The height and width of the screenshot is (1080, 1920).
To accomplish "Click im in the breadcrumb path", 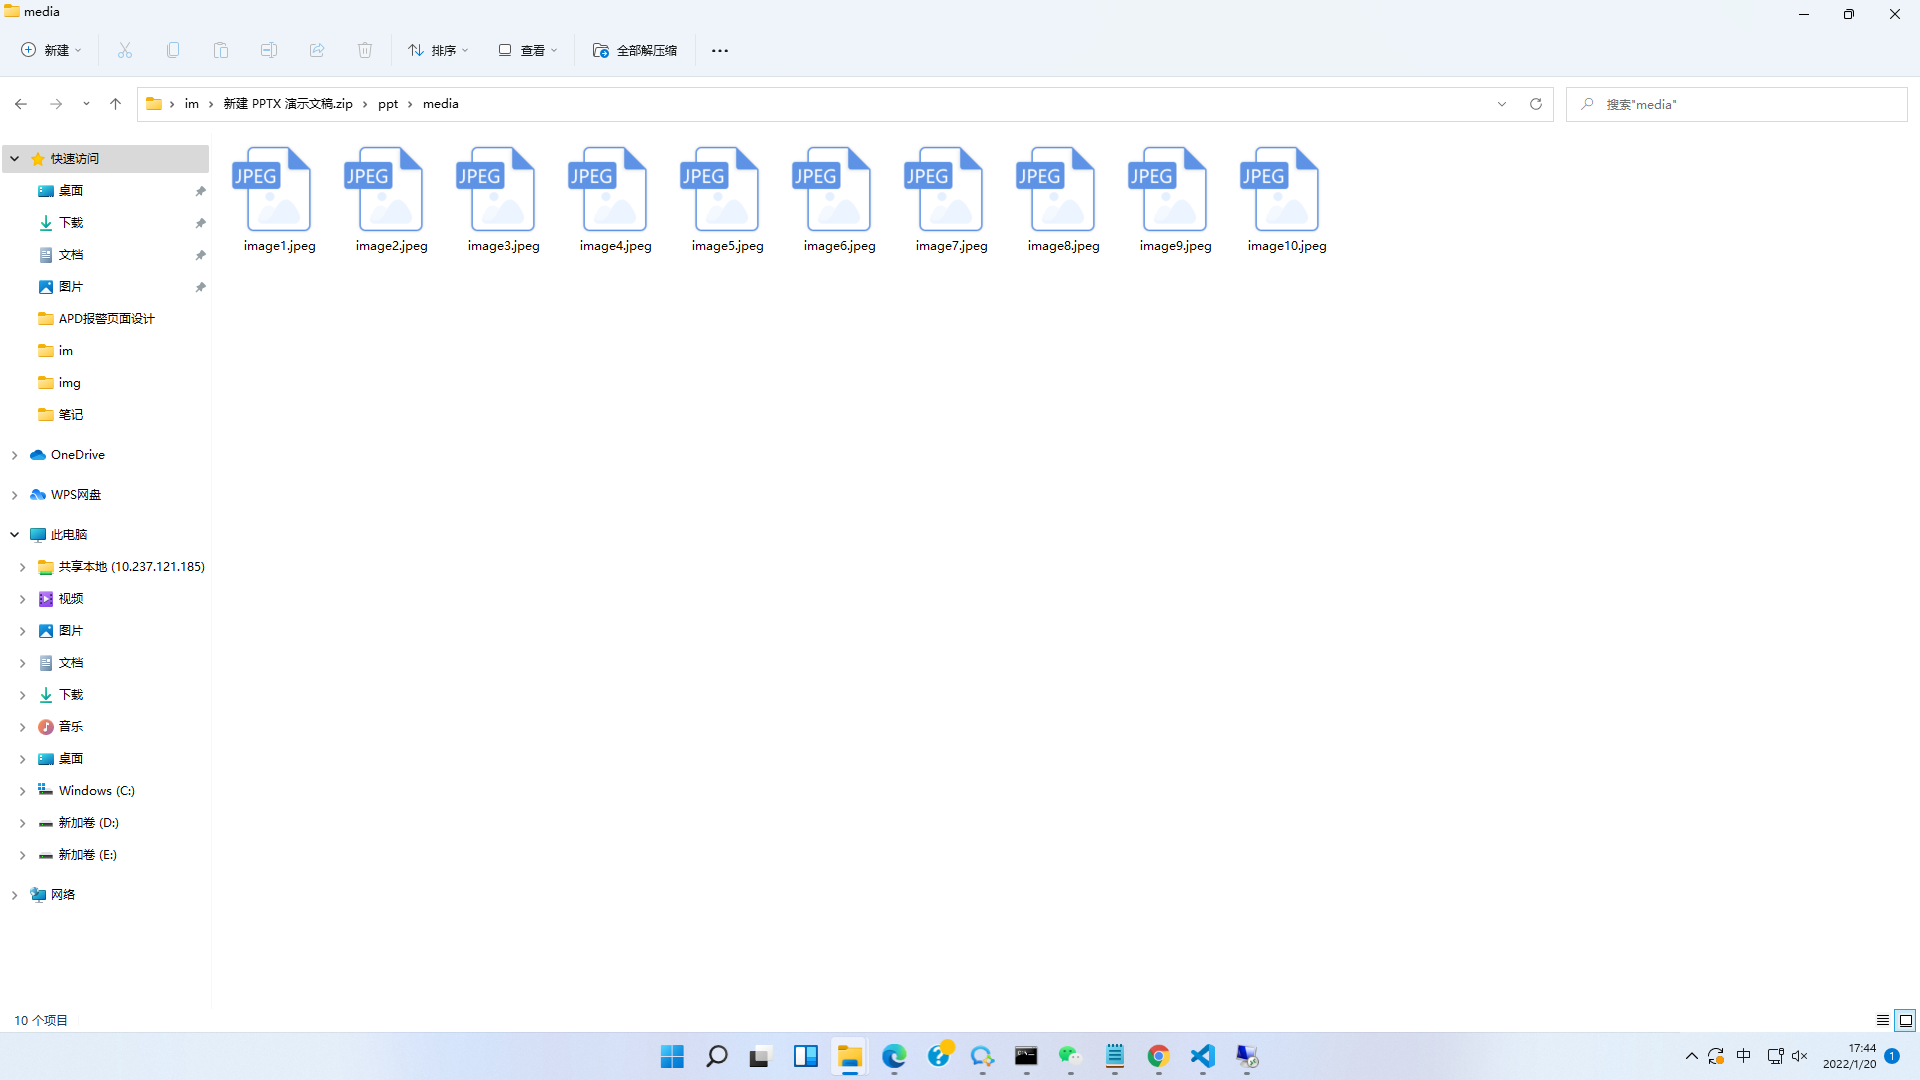I will click(192, 104).
